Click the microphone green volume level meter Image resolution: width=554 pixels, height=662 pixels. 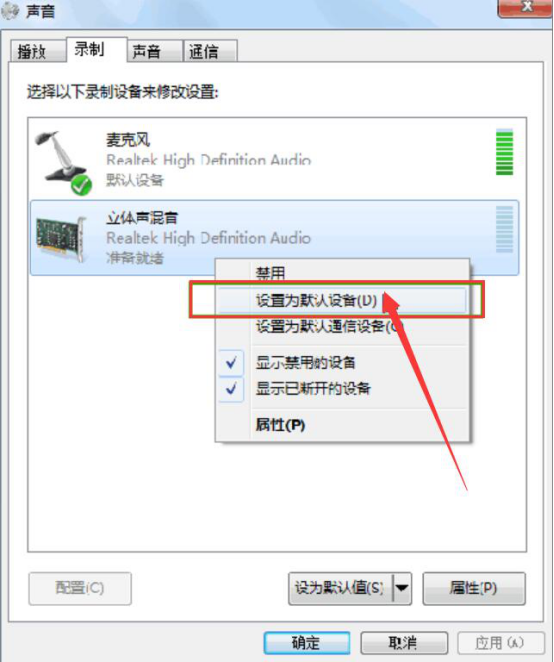point(504,152)
